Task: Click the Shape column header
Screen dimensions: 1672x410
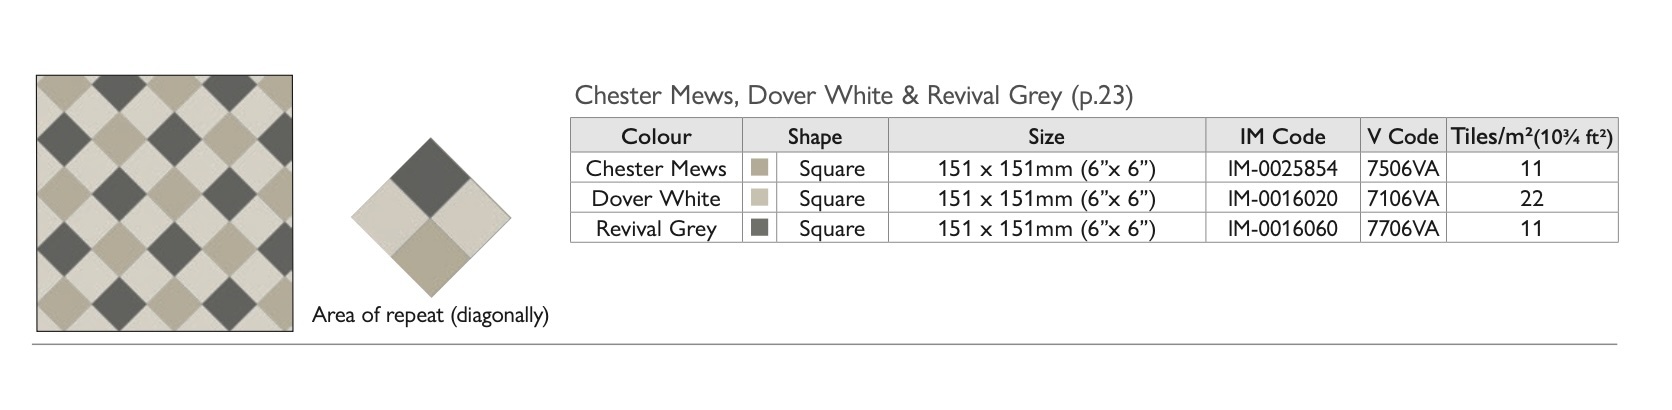Action: click(815, 136)
